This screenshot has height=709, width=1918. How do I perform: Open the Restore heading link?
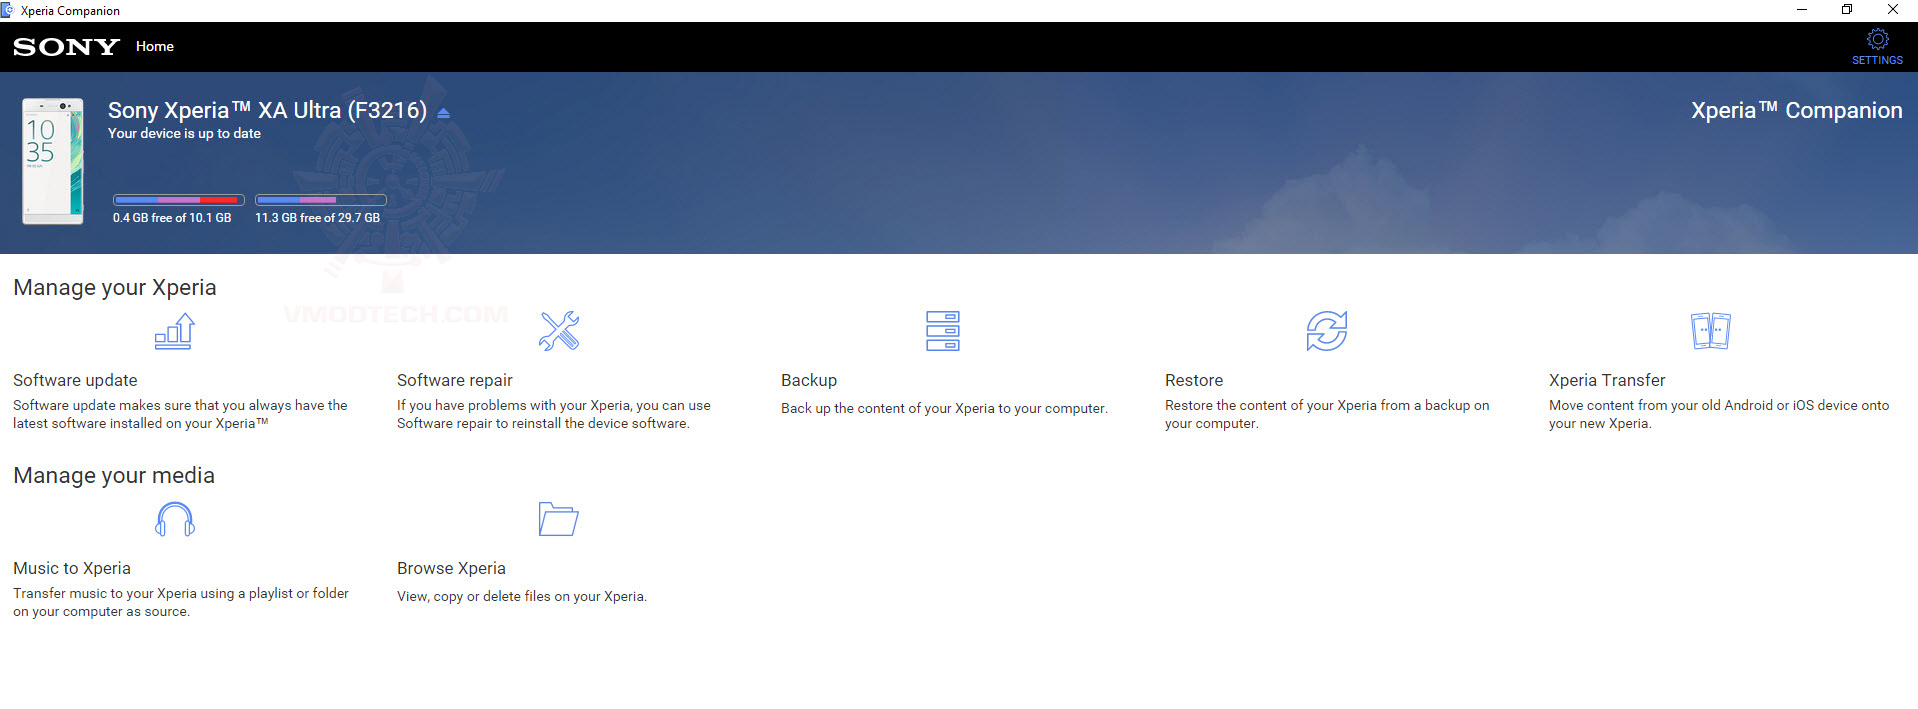click(x=1194, y=380)
